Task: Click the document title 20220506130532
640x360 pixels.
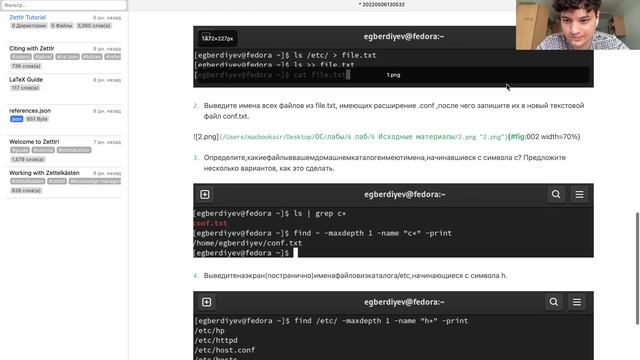Action: click(x=382, y=4)
